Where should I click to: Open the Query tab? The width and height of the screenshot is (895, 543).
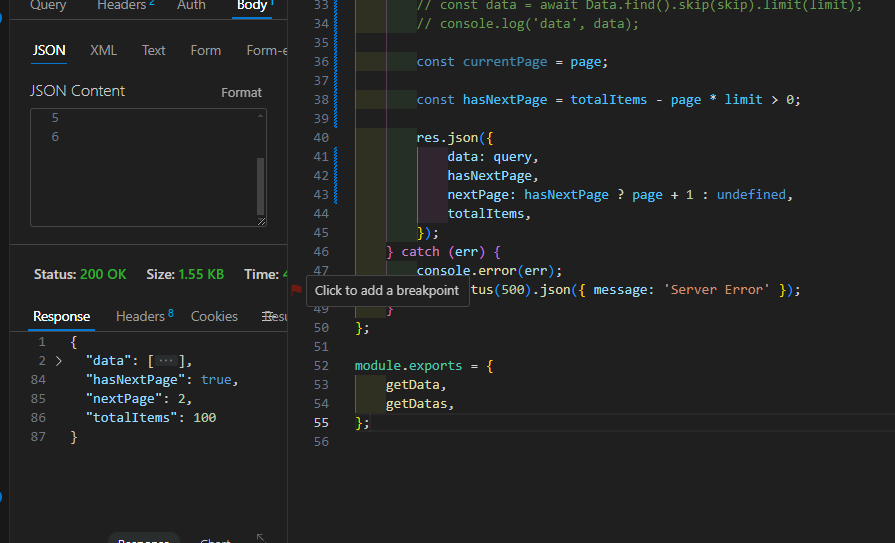48,5
